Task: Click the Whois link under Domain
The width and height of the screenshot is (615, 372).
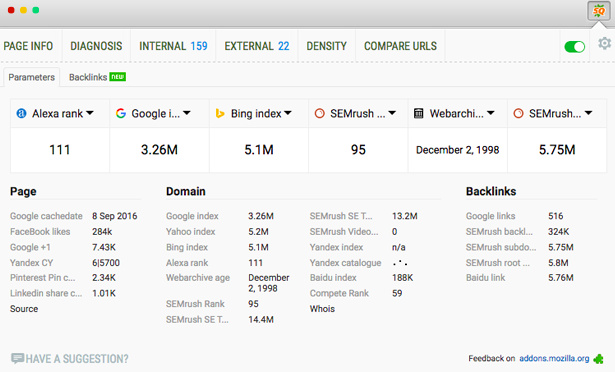Action: 322,309
